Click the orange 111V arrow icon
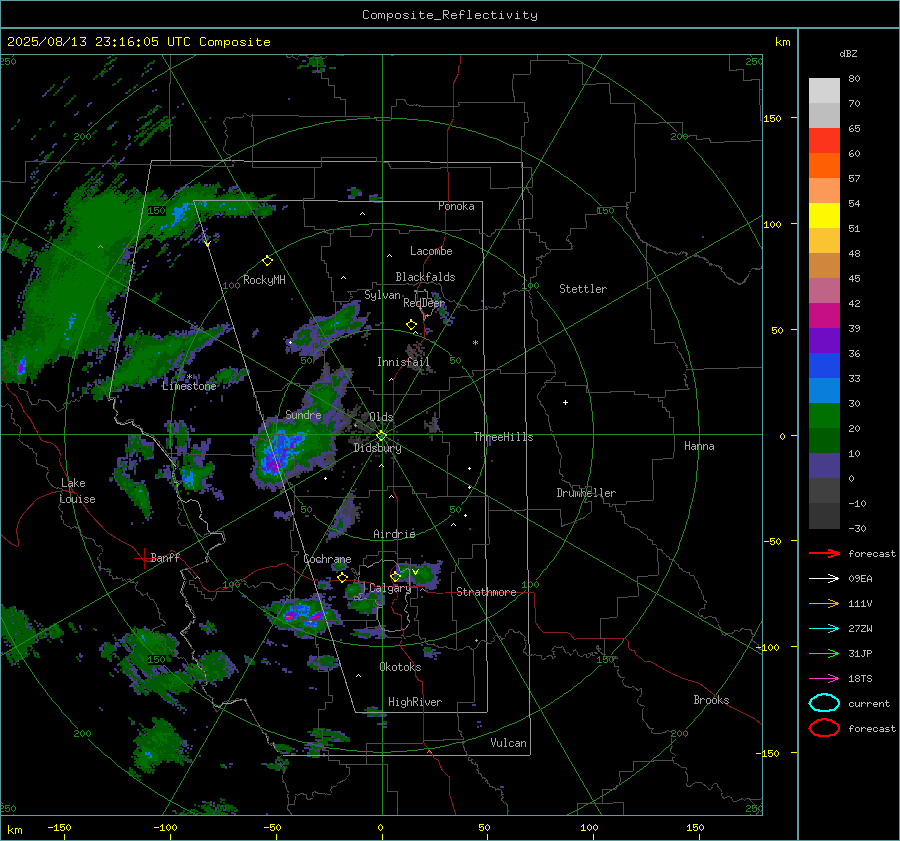This screenshot has height=841, width=900. (824, 603)
